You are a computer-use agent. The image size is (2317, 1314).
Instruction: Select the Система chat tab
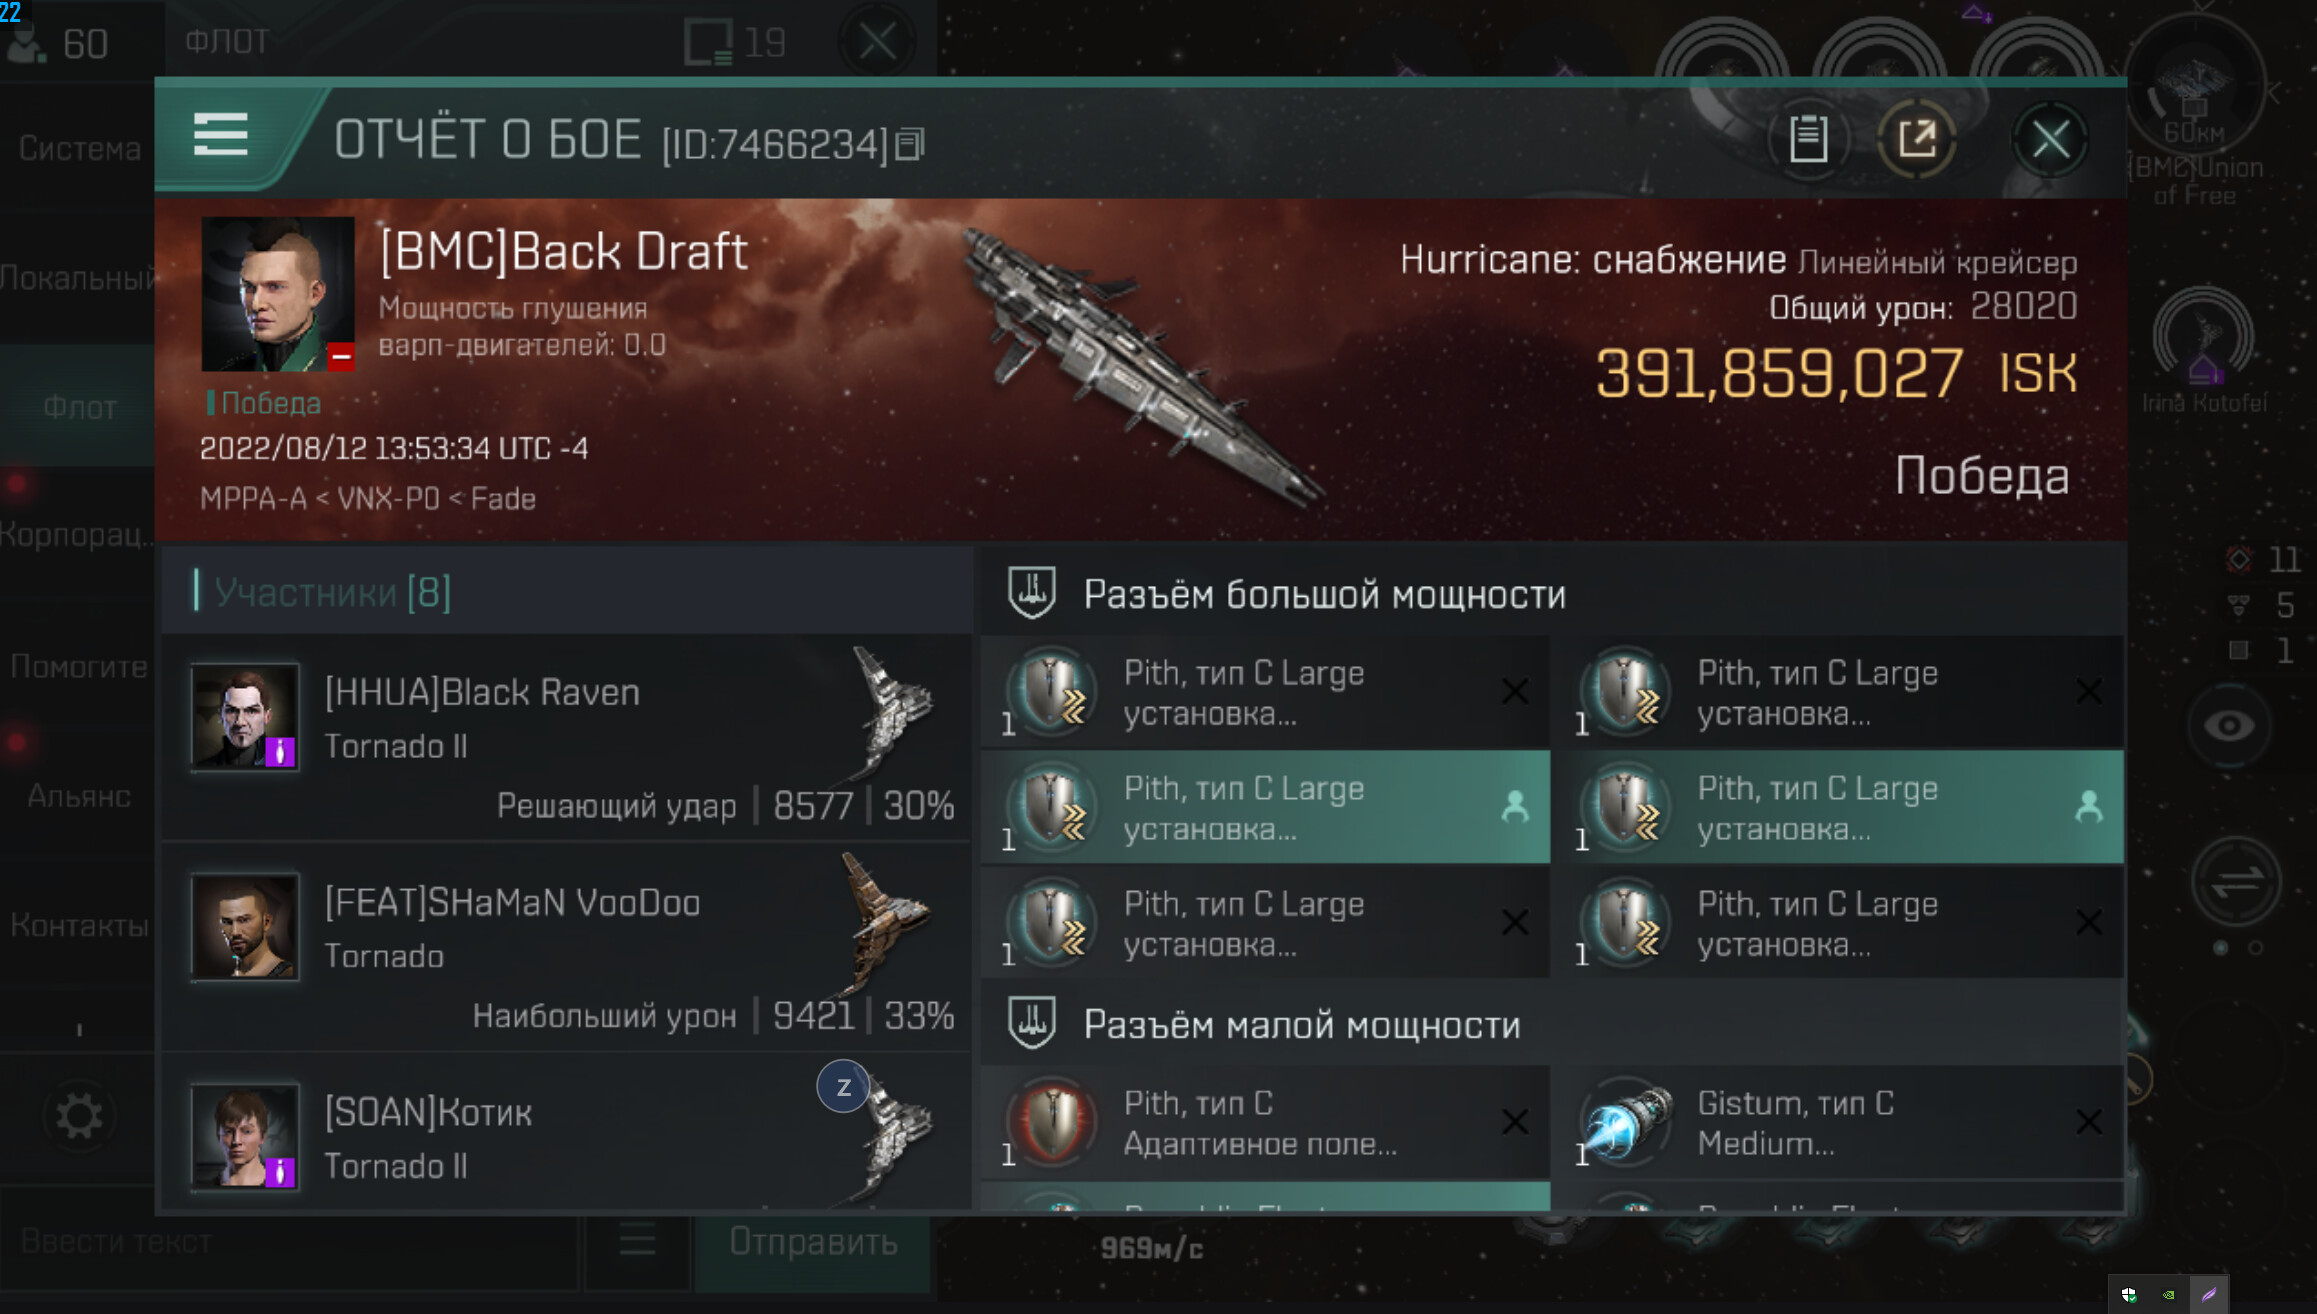coord(79,149)
